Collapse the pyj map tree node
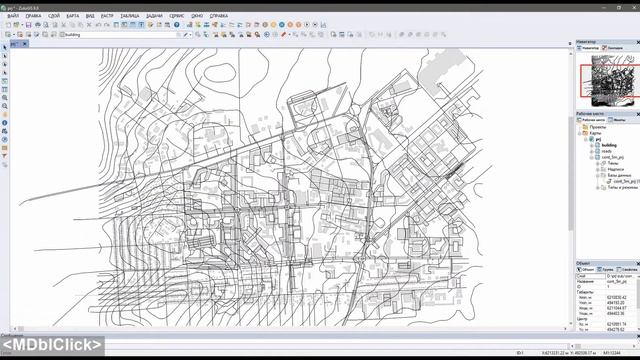The image size is (640, 360). click(586, 139)
